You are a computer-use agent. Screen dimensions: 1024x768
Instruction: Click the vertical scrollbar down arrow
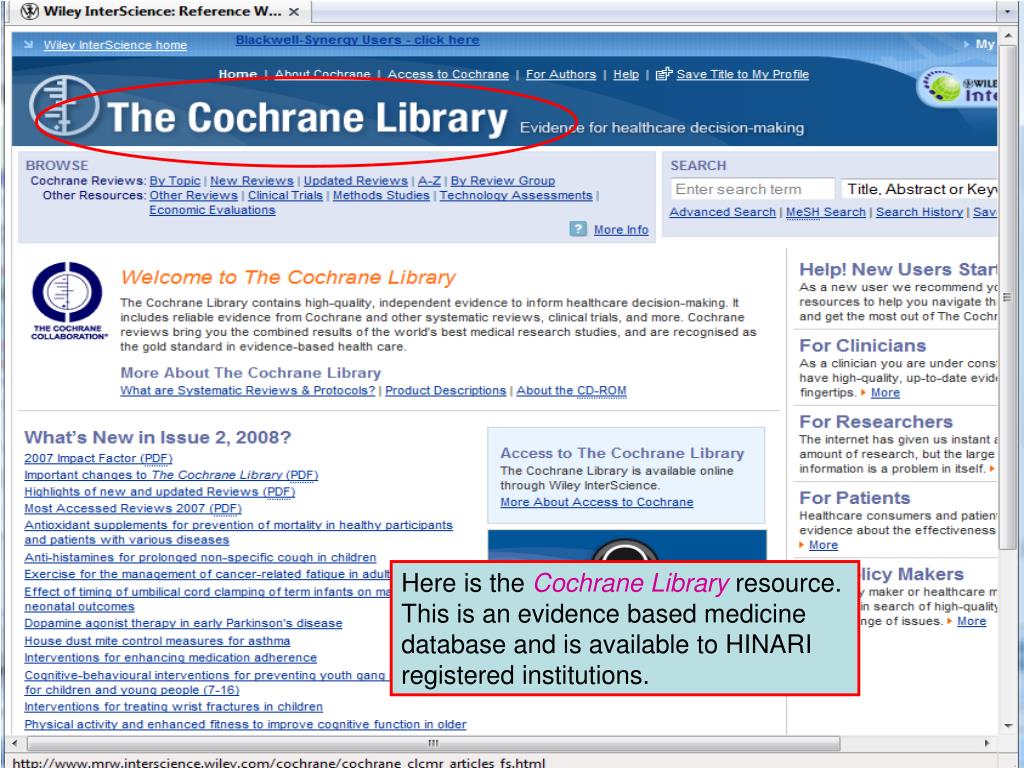(x=1008, y=726)
